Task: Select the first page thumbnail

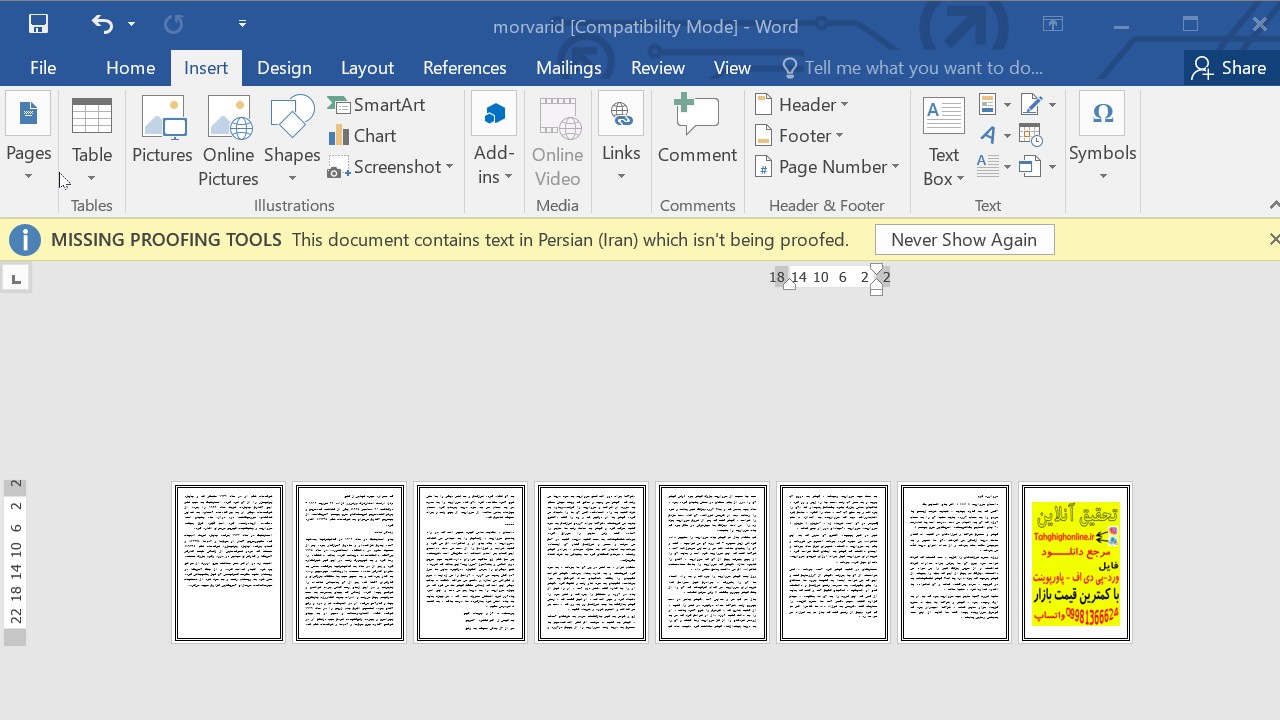Action: click(229, 562)
